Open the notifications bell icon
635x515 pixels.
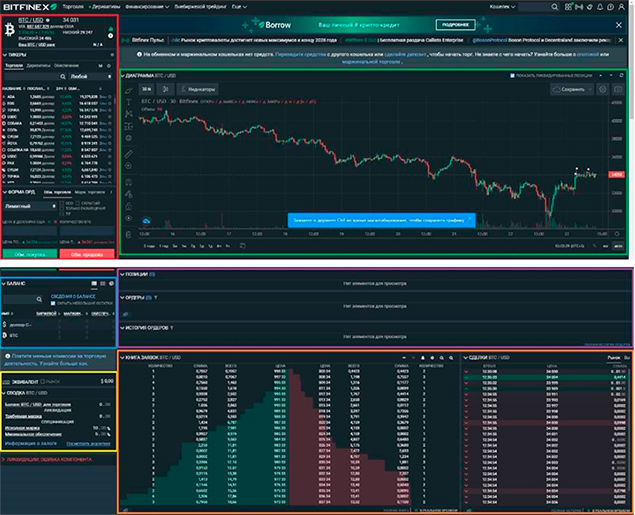pyautogui.click(x=600, y=7)
